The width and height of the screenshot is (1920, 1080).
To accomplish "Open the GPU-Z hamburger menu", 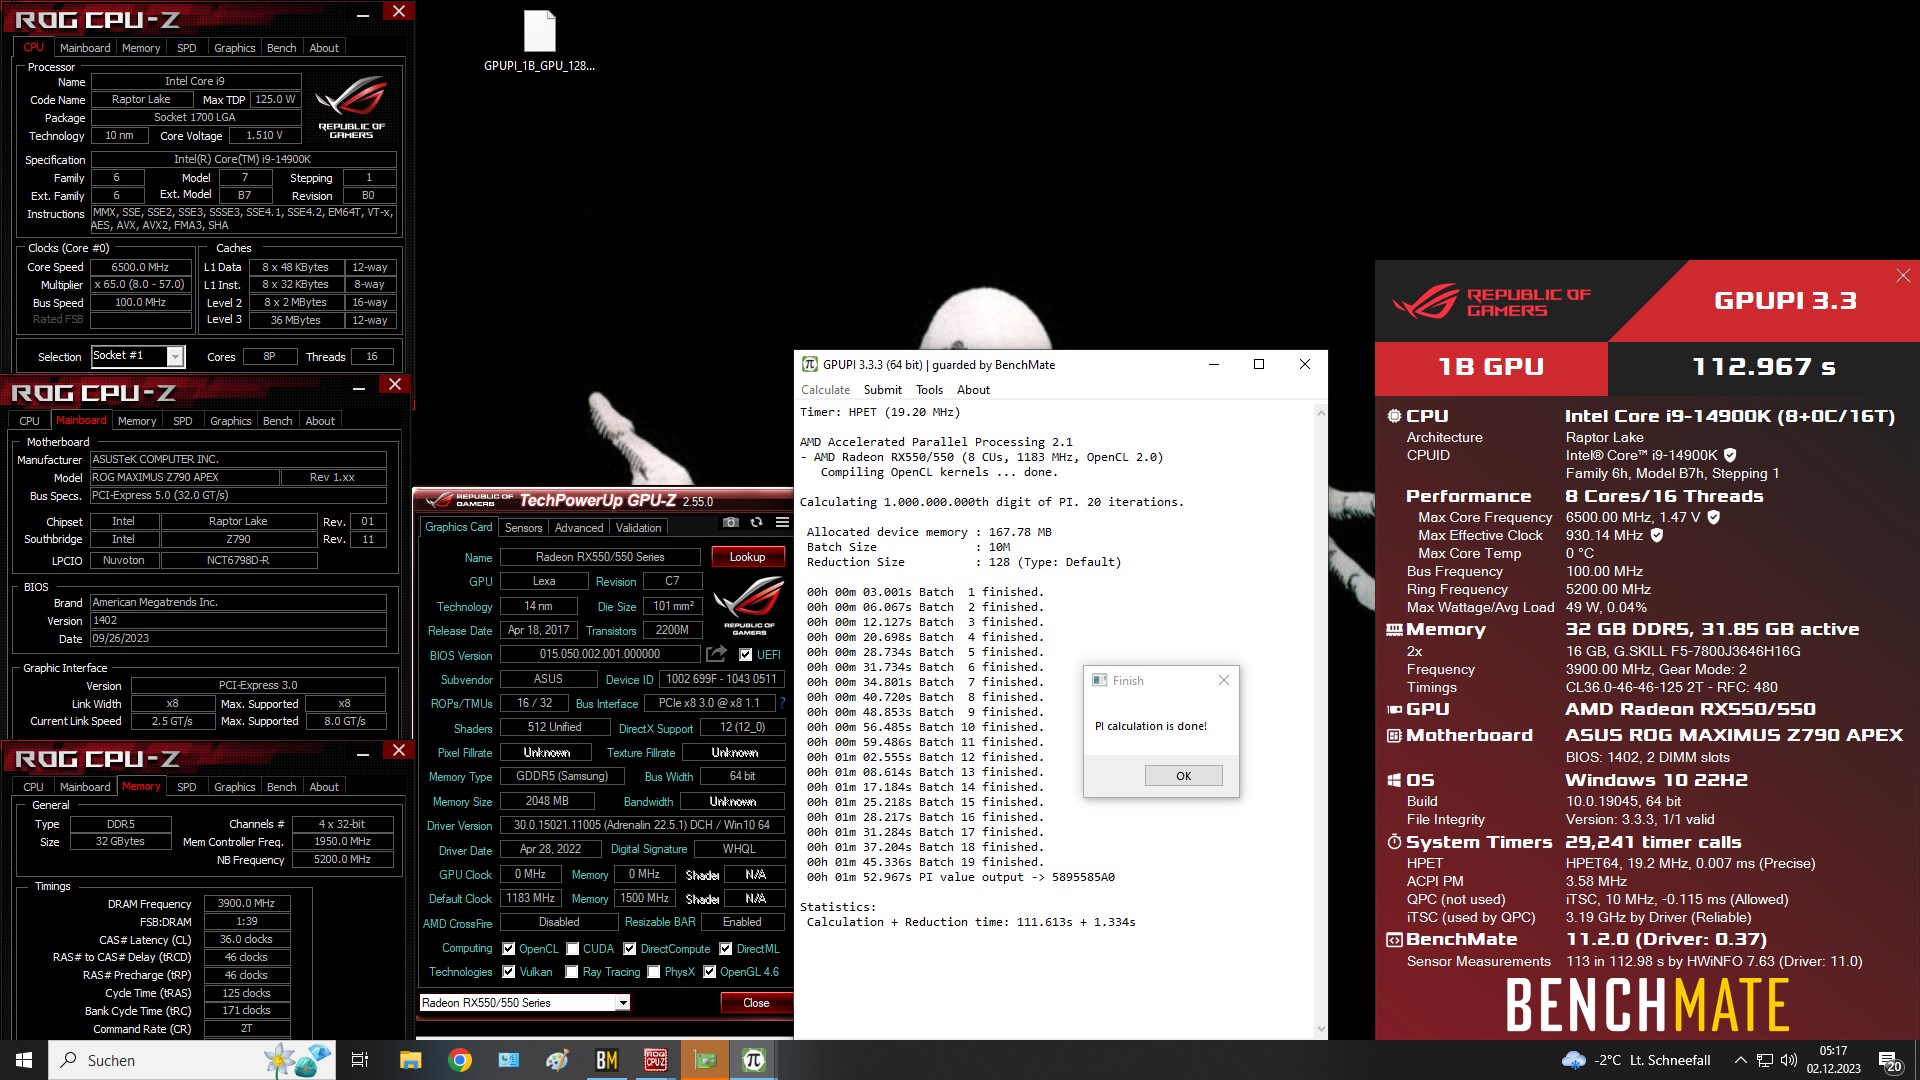I will [x=782, y=523].
